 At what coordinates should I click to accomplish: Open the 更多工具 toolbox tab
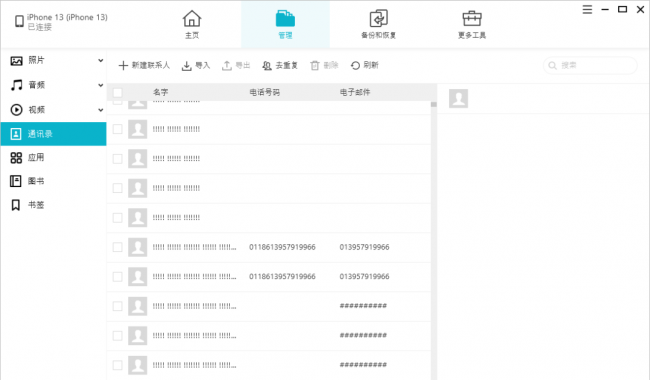pos(472,24)
